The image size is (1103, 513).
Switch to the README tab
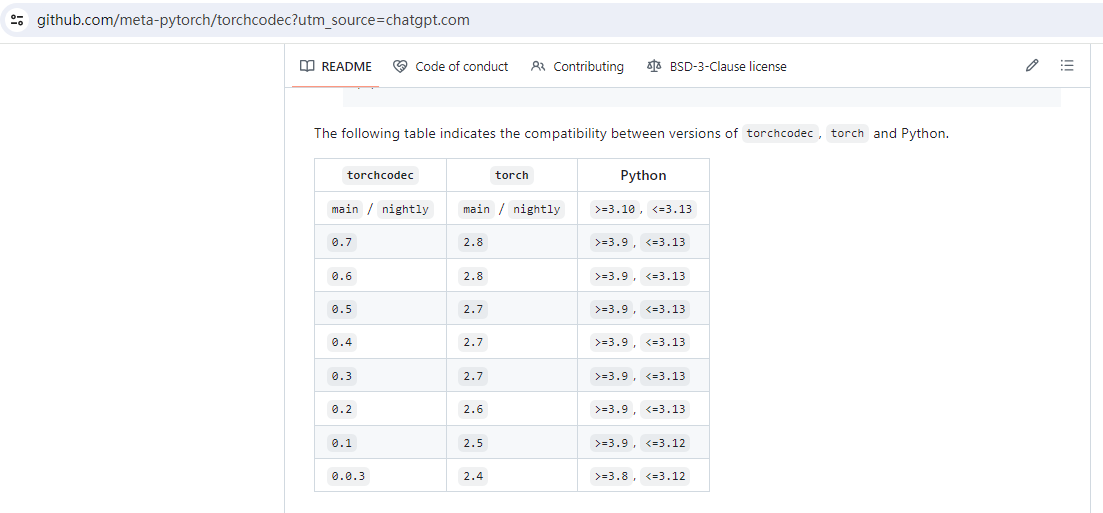click(346, 67)
